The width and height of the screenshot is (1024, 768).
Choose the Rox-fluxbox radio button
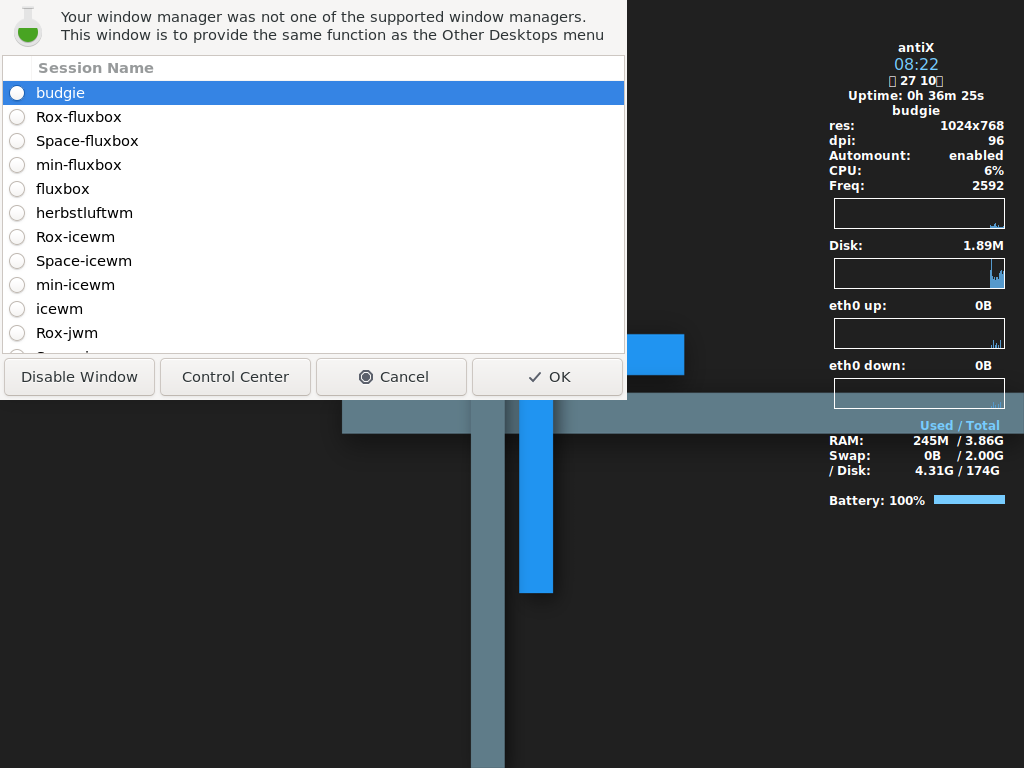point(18,118)
